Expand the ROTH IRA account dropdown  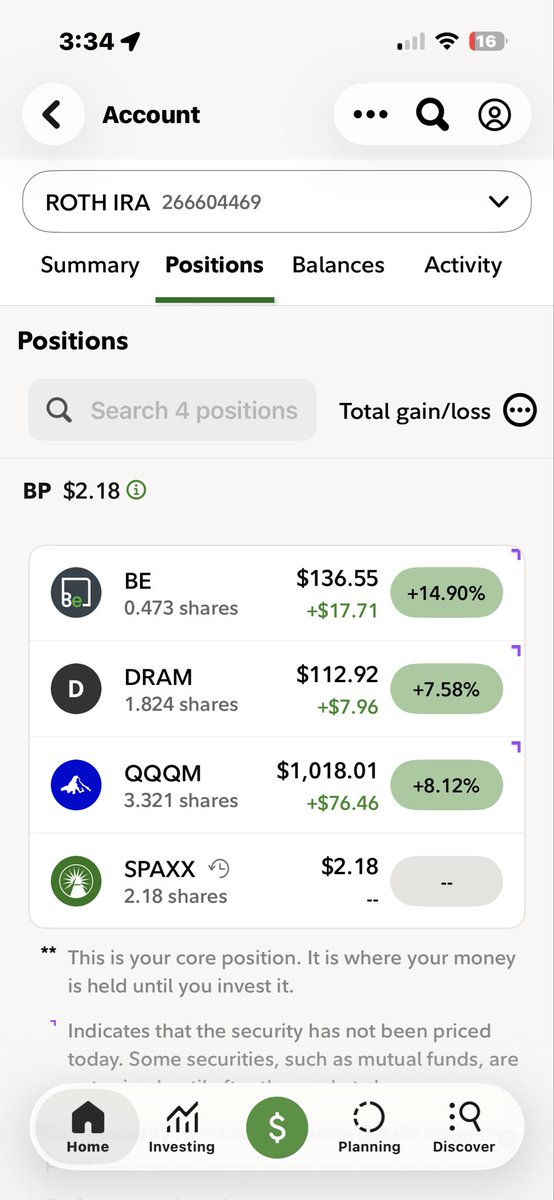coord(277,202)
